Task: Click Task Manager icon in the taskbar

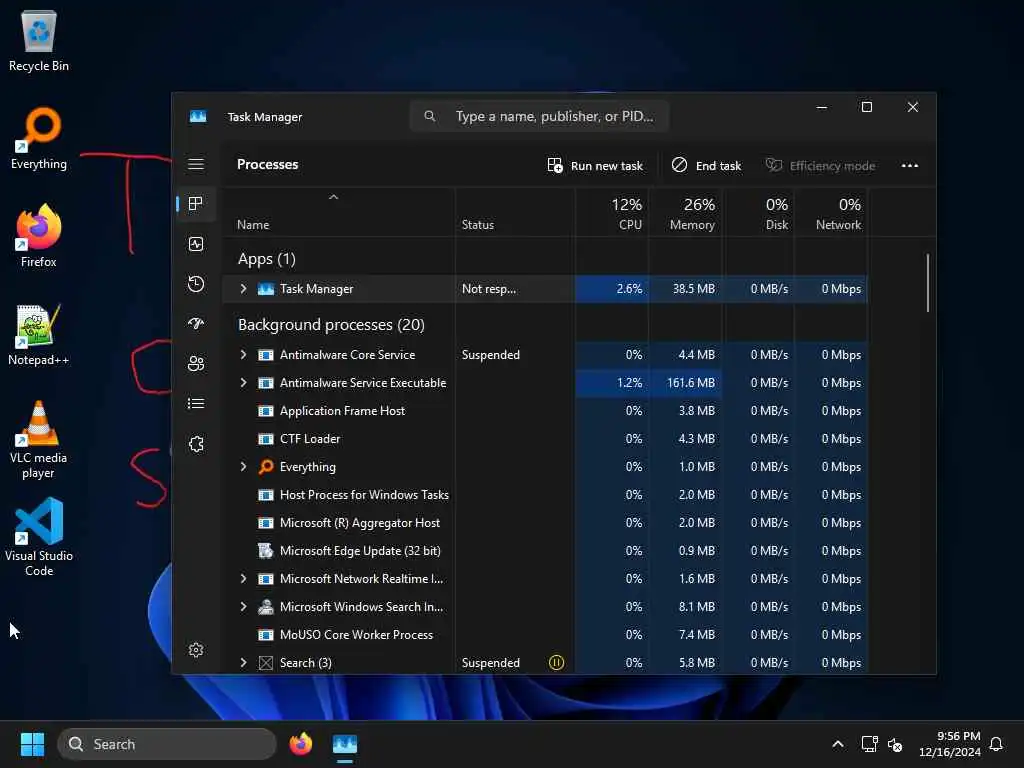Action: pyautogui.click(x=345, y=744)
